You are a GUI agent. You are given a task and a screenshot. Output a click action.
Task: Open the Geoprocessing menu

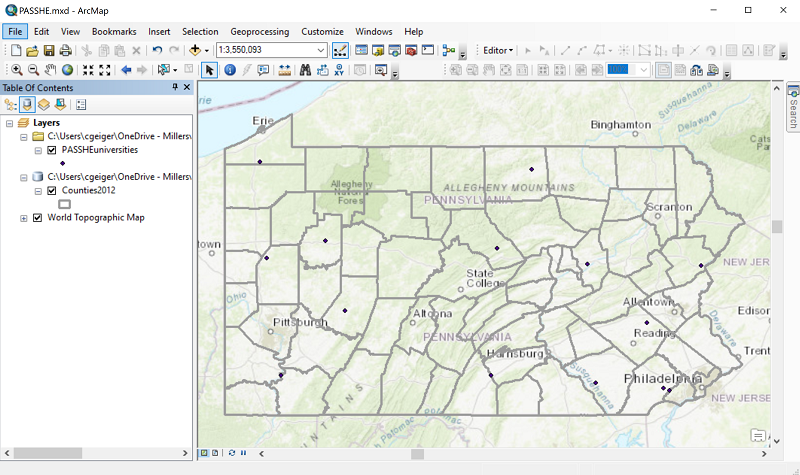[x=260, y=32]
